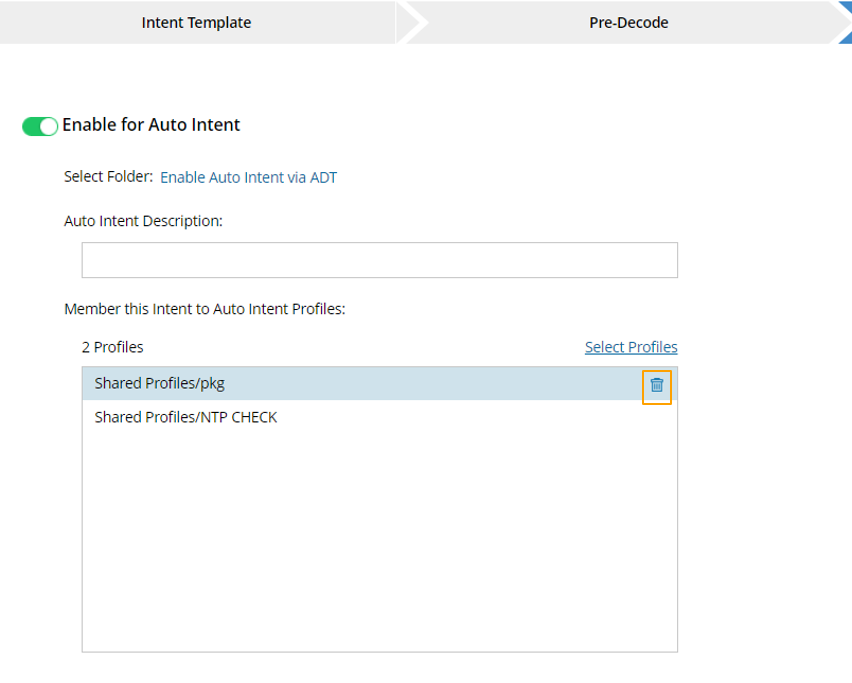Click the Enable for Auto Intent label
Image resolution: width=852 pixels, height=683 pixels.
151,125
